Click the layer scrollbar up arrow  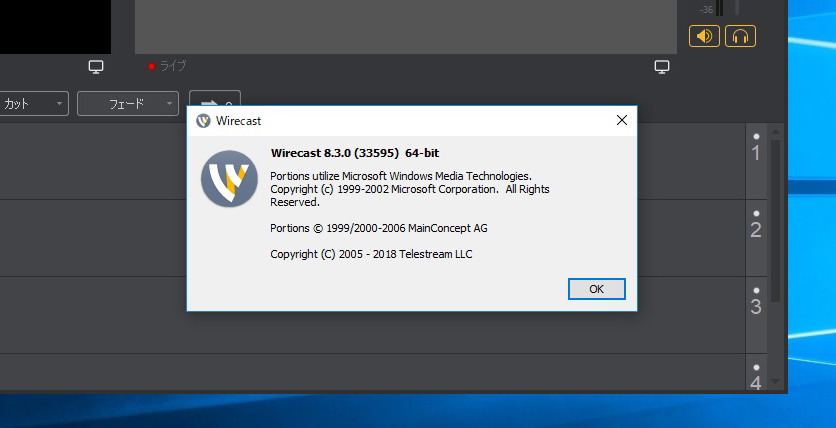point(776,132)
